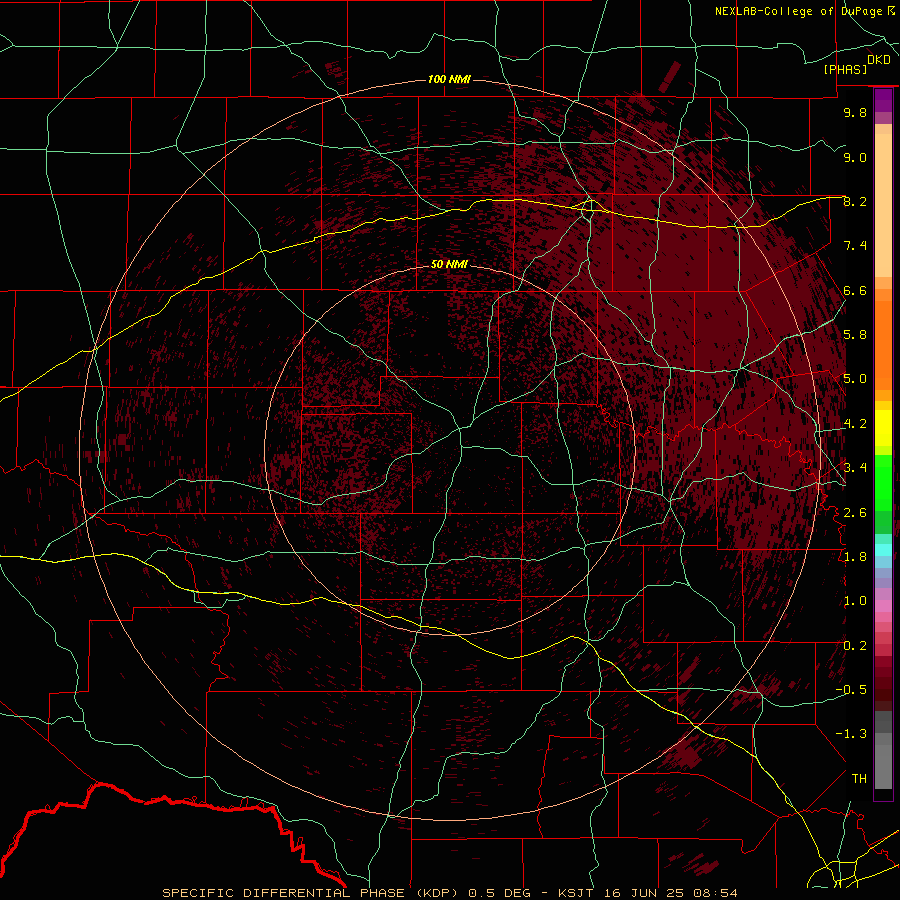Click the 9.0 color scale value
The width and height of the screenshot is (900, 900).
pyautogui.click(x=855, y=157)
